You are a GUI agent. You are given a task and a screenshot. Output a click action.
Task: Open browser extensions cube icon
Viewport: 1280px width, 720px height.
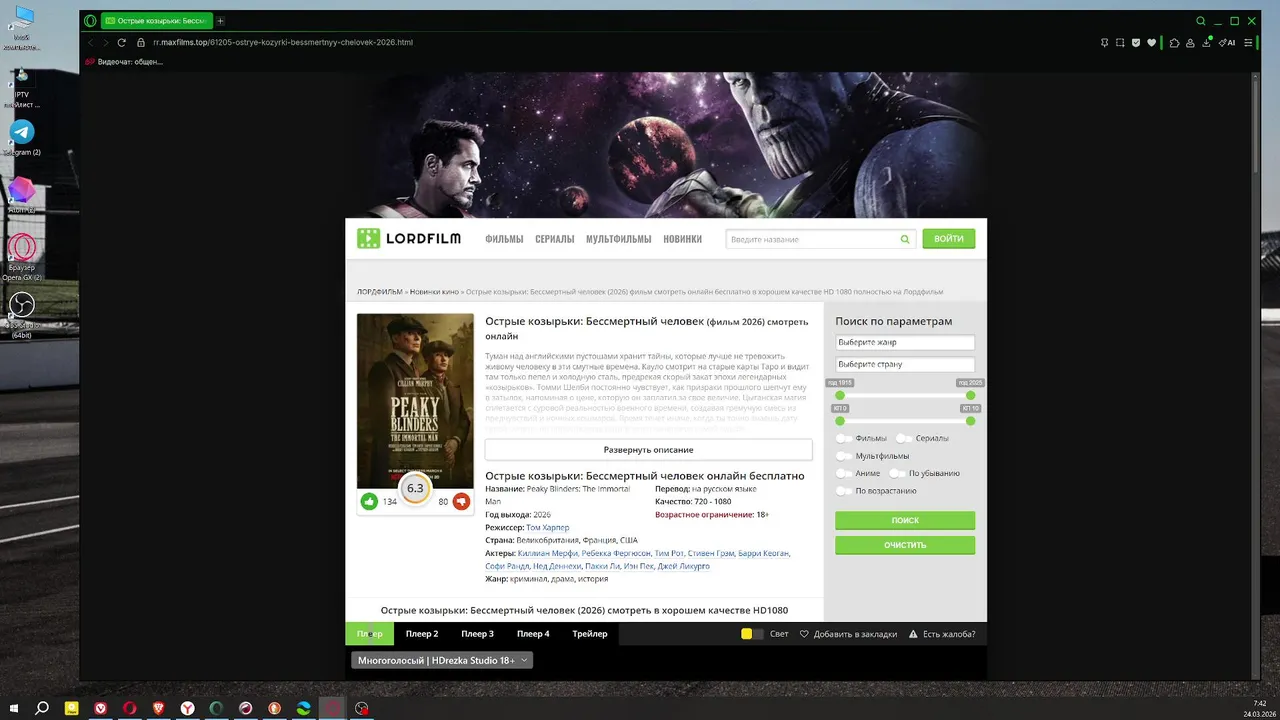click(1175, 43)
